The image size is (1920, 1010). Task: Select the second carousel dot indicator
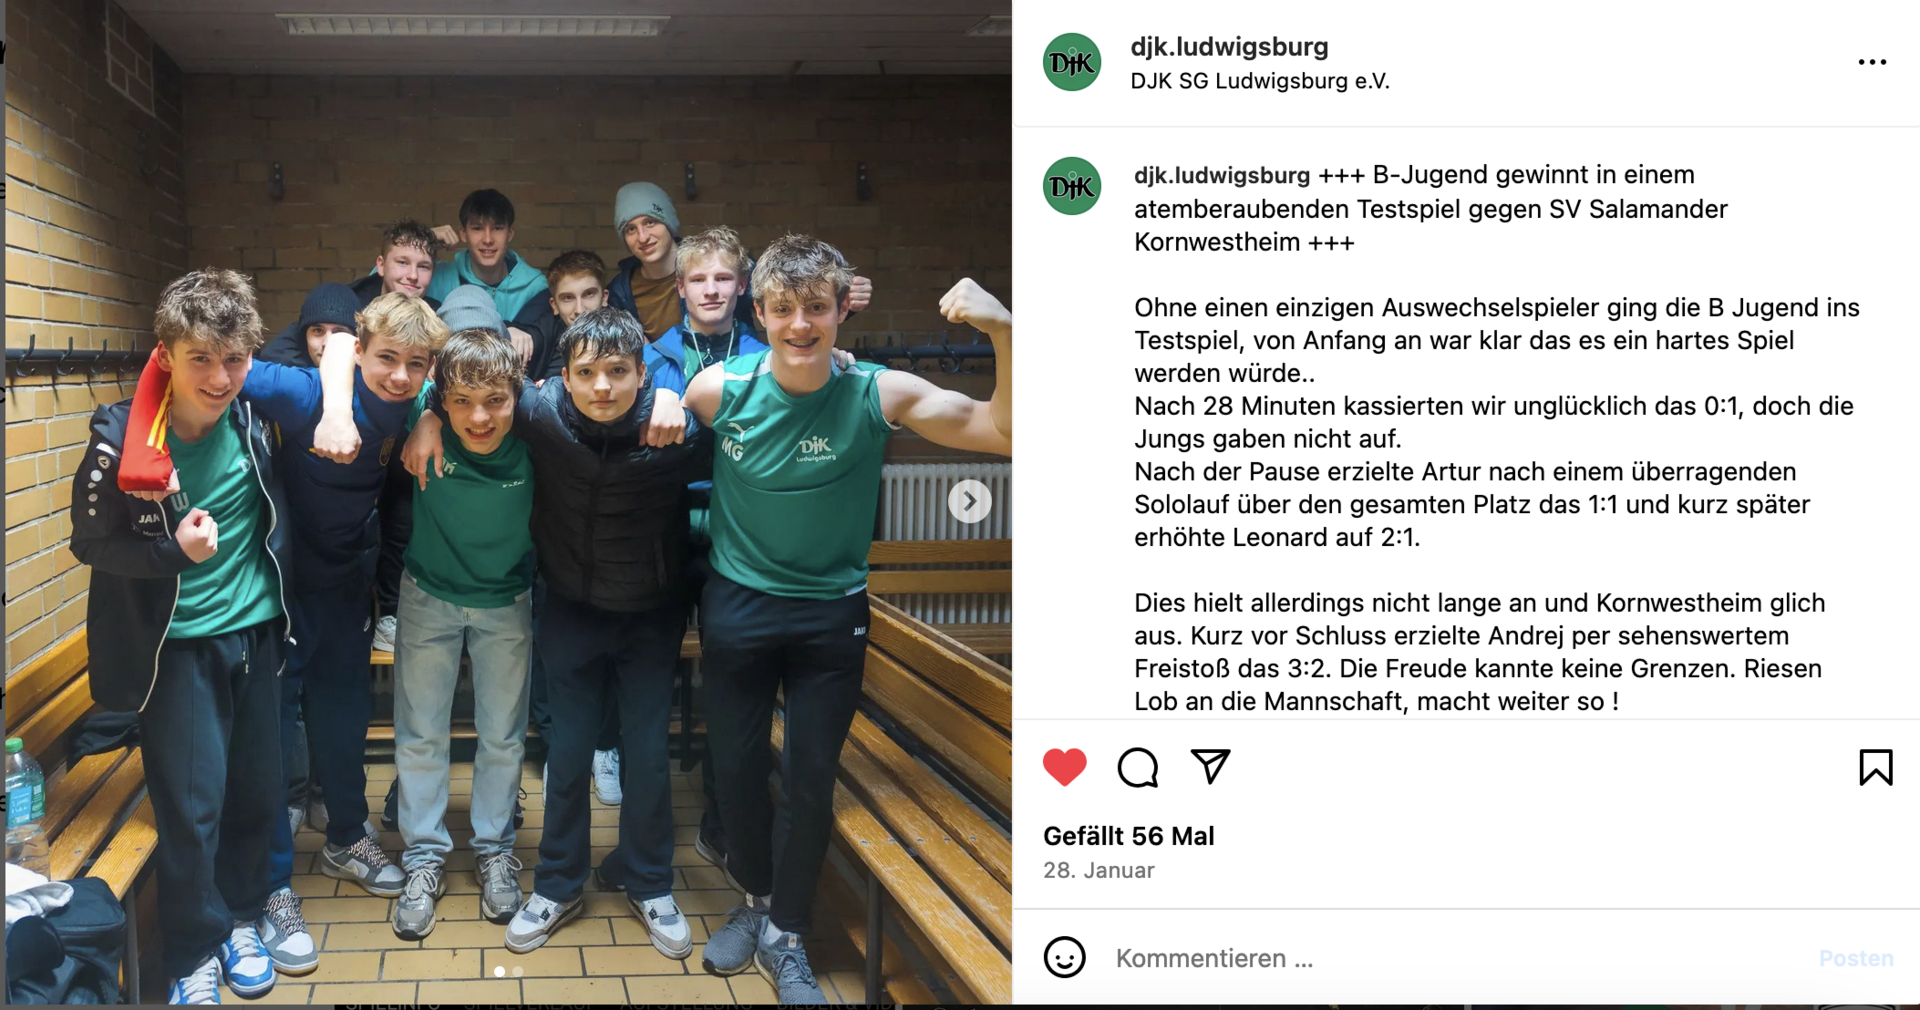click(x=517, y=971)
